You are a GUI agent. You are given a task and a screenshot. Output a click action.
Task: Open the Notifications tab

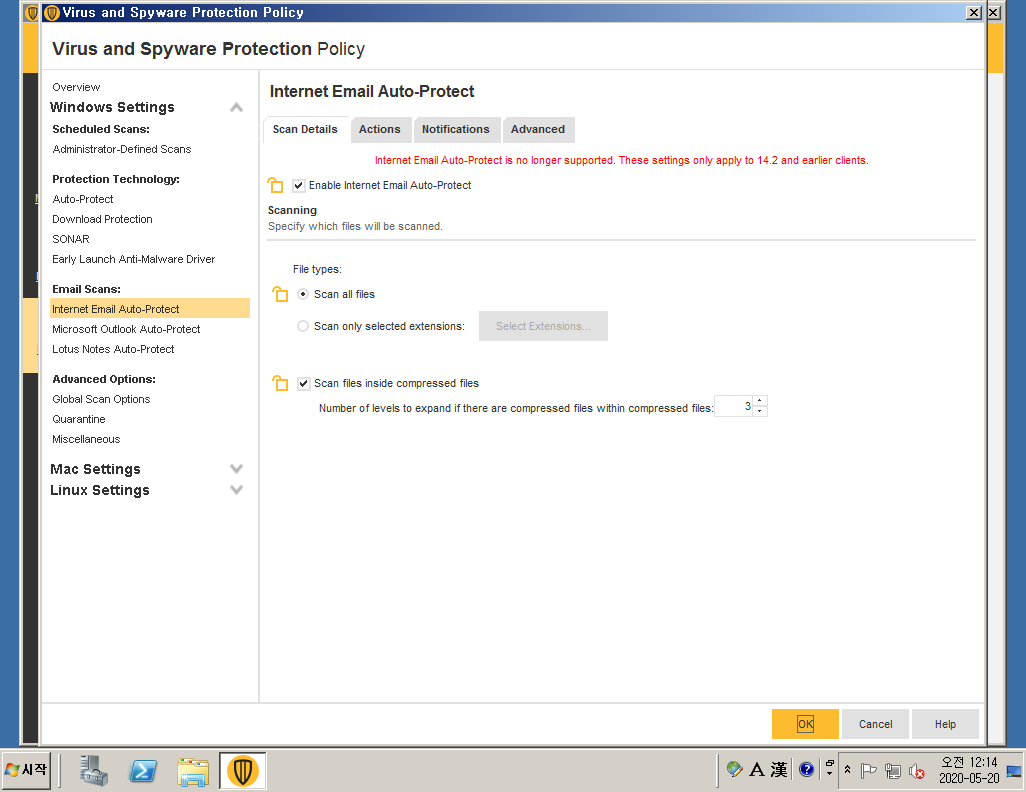455,130
